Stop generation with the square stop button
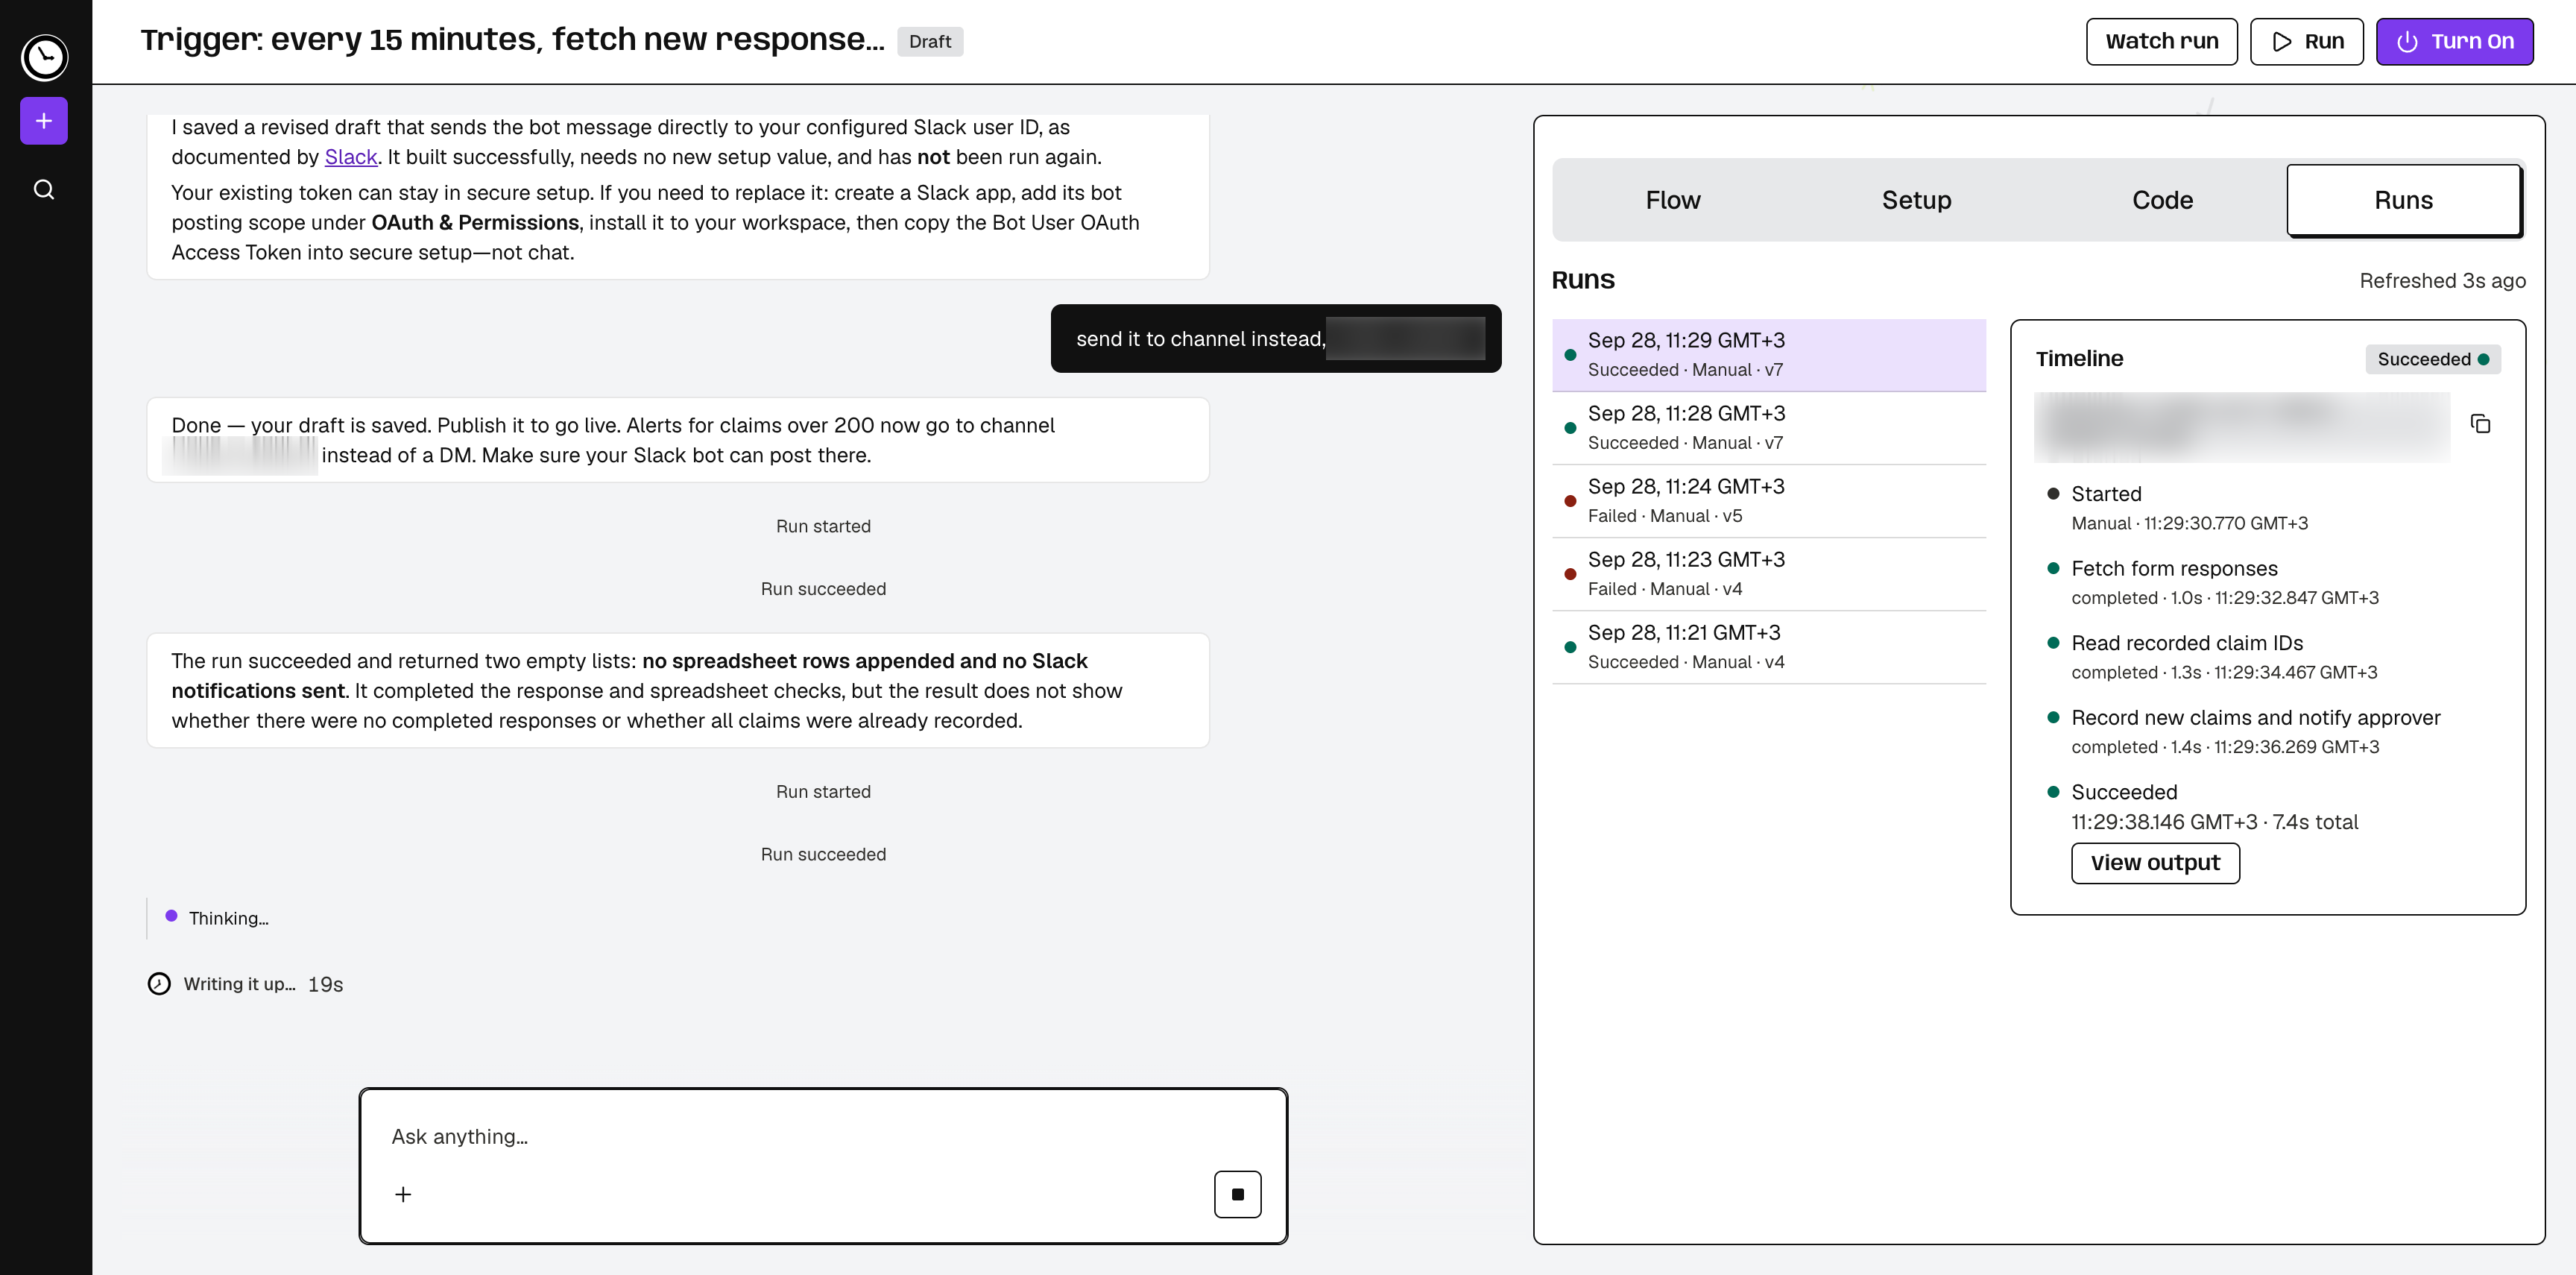 [1237, 1194]
